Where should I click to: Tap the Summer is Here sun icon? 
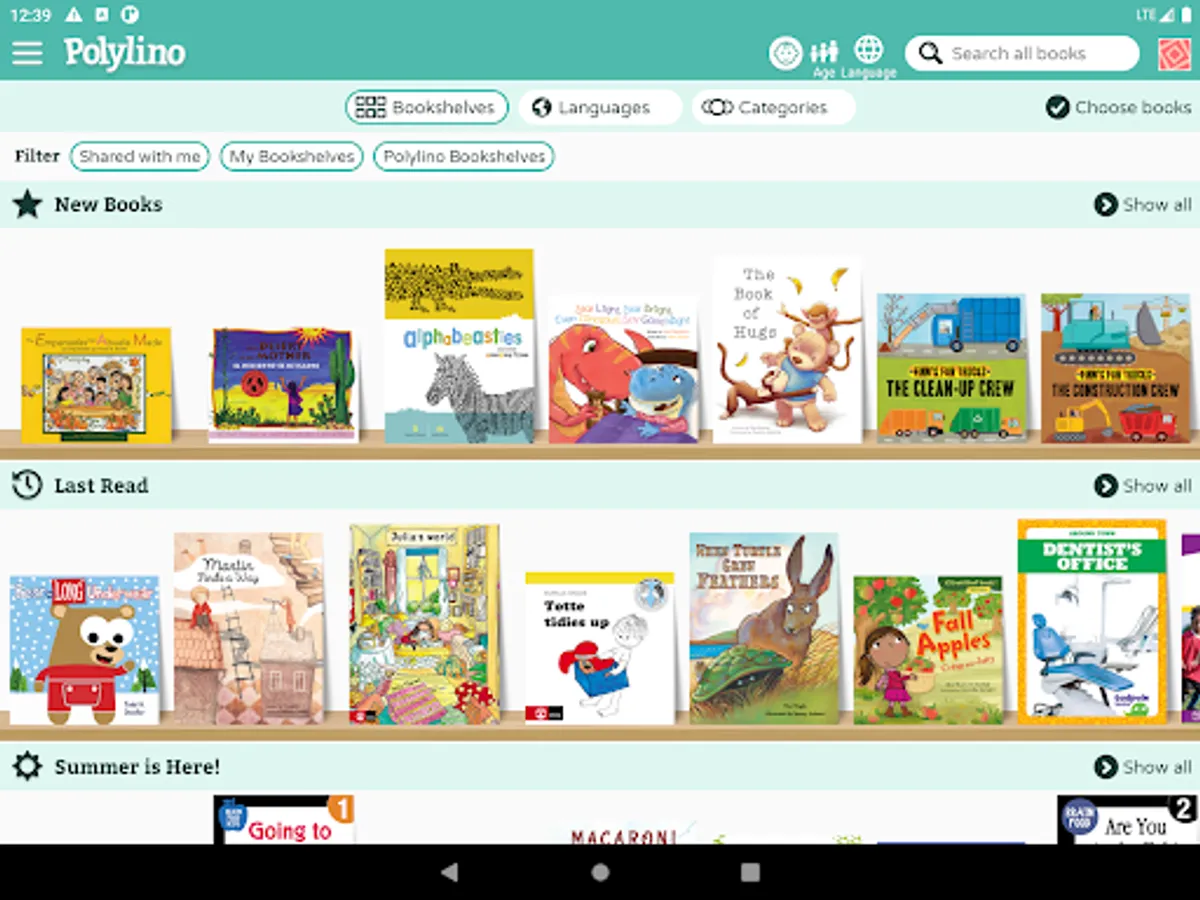tap(27, 767)
